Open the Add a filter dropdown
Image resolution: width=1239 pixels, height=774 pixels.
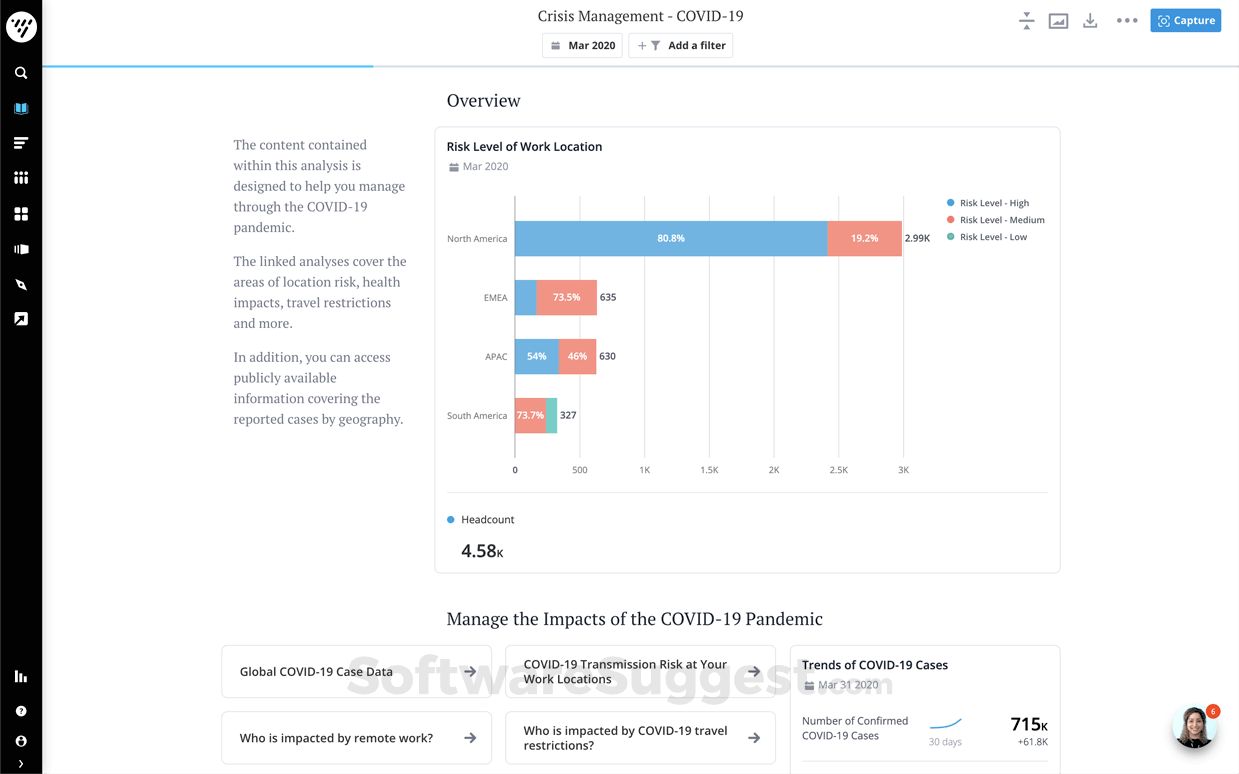(x=680, y=45)
